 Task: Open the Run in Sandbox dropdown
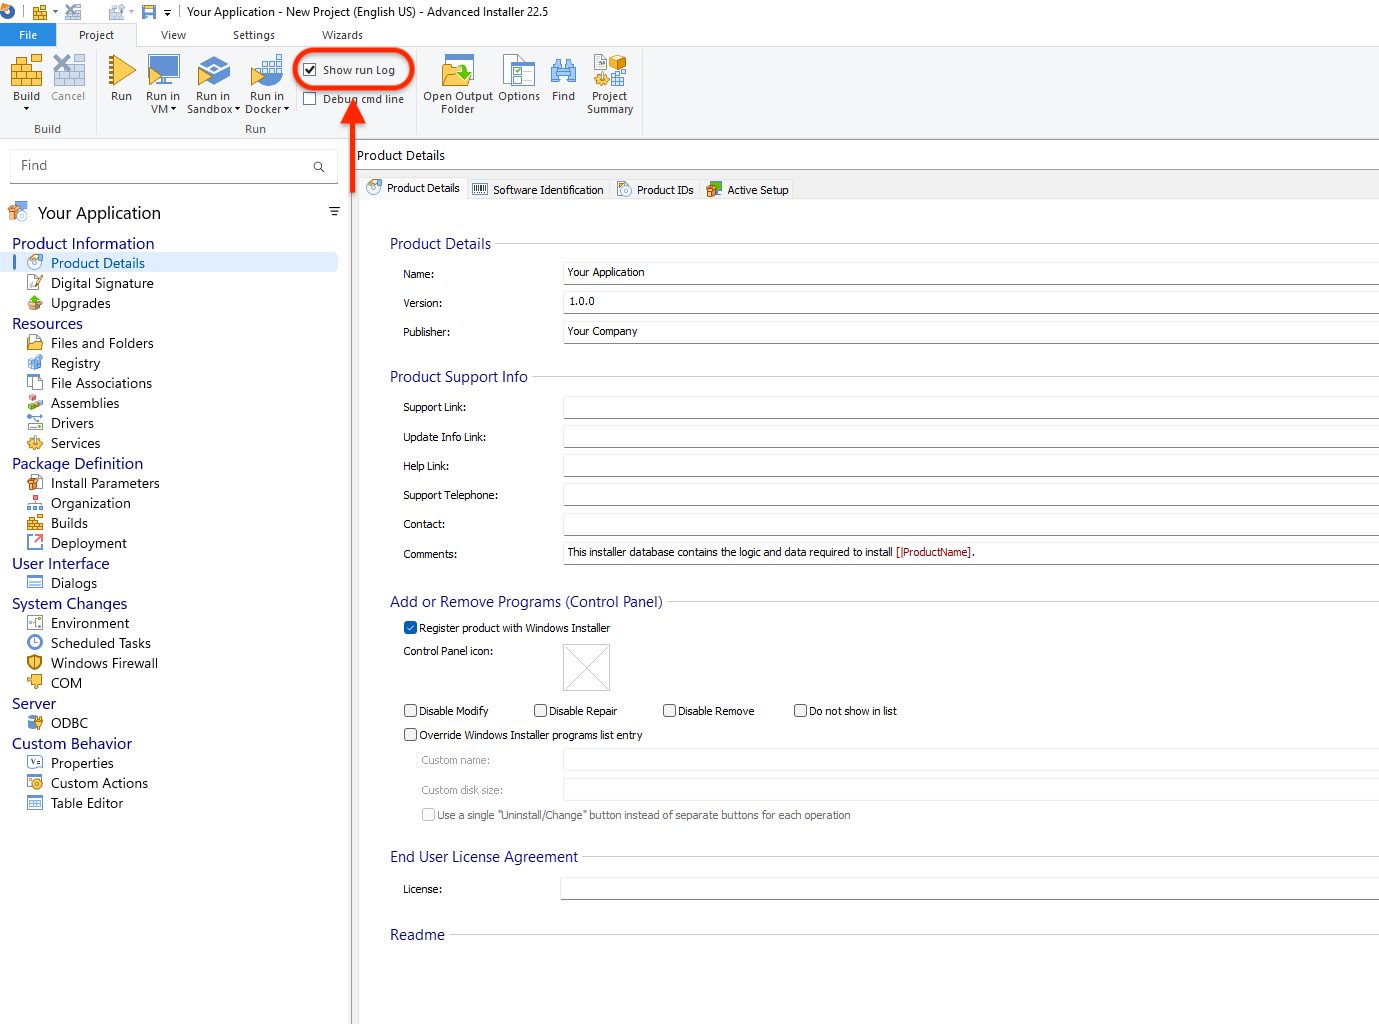tap(237, 110)
